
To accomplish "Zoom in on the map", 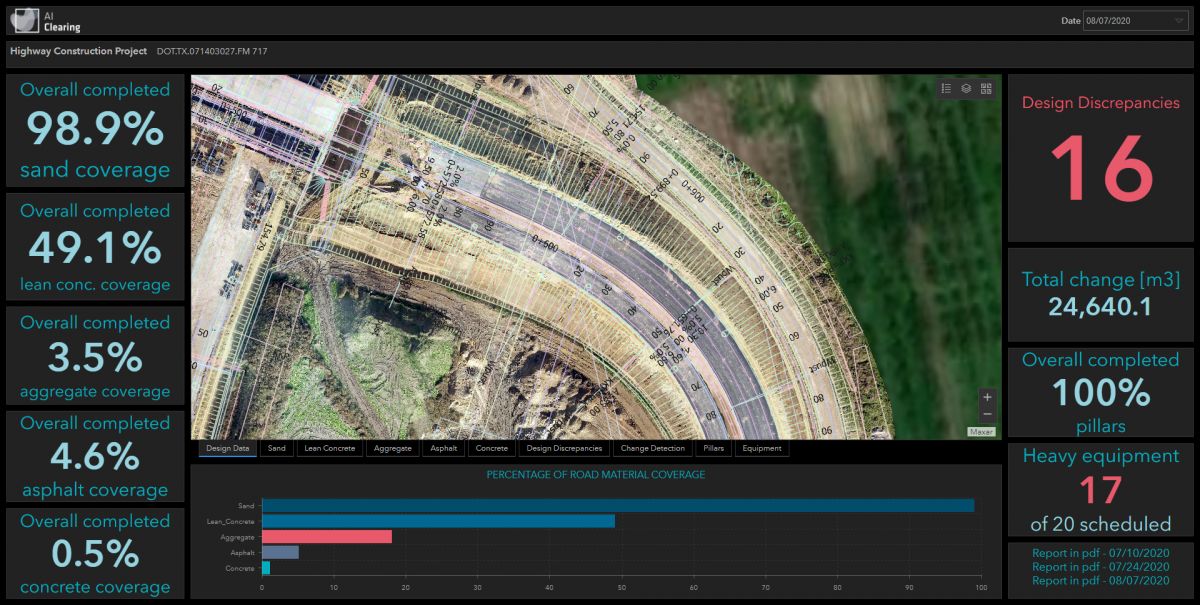I will [987, 397].
